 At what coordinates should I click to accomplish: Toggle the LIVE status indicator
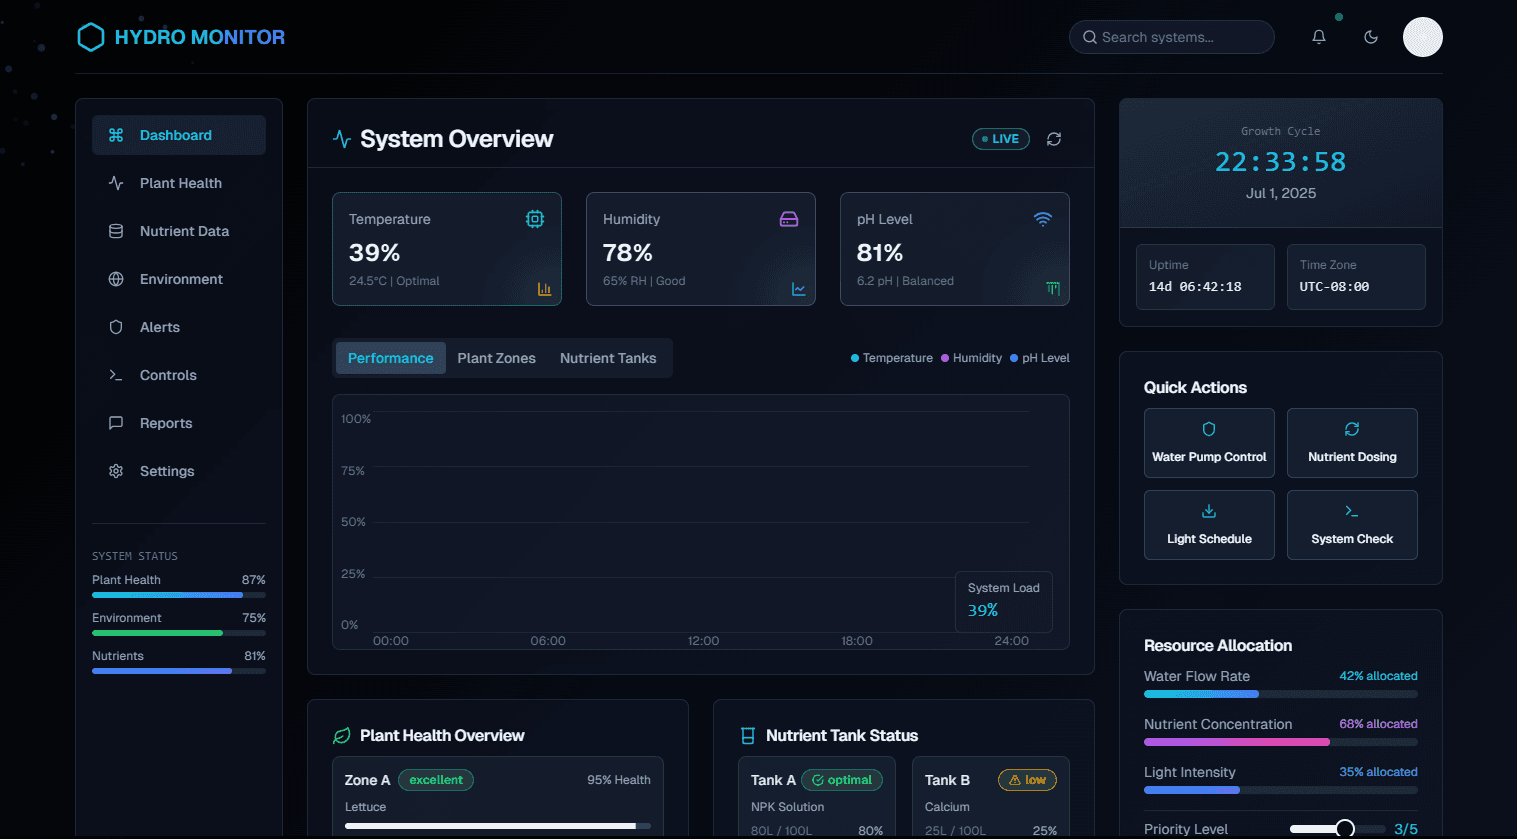point(1000,139)
